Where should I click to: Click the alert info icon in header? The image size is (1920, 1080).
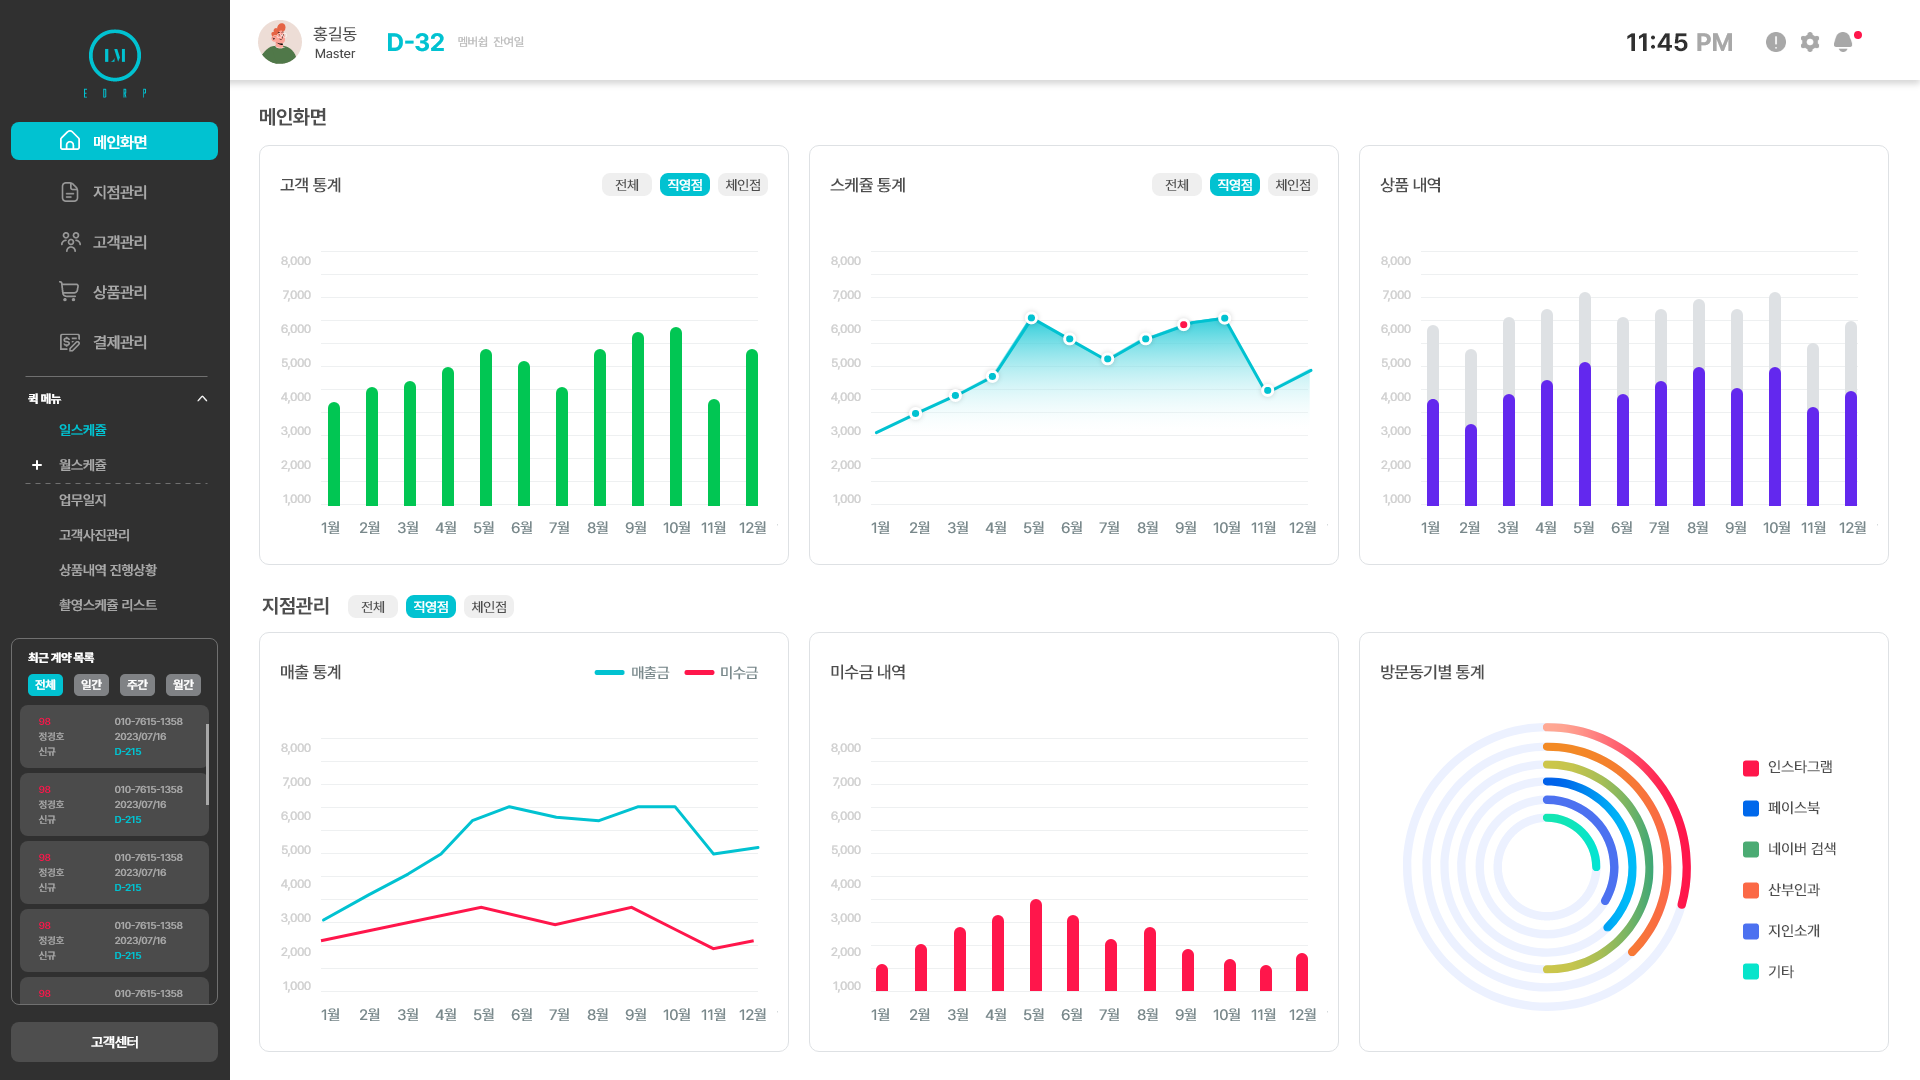[1776, 42]
